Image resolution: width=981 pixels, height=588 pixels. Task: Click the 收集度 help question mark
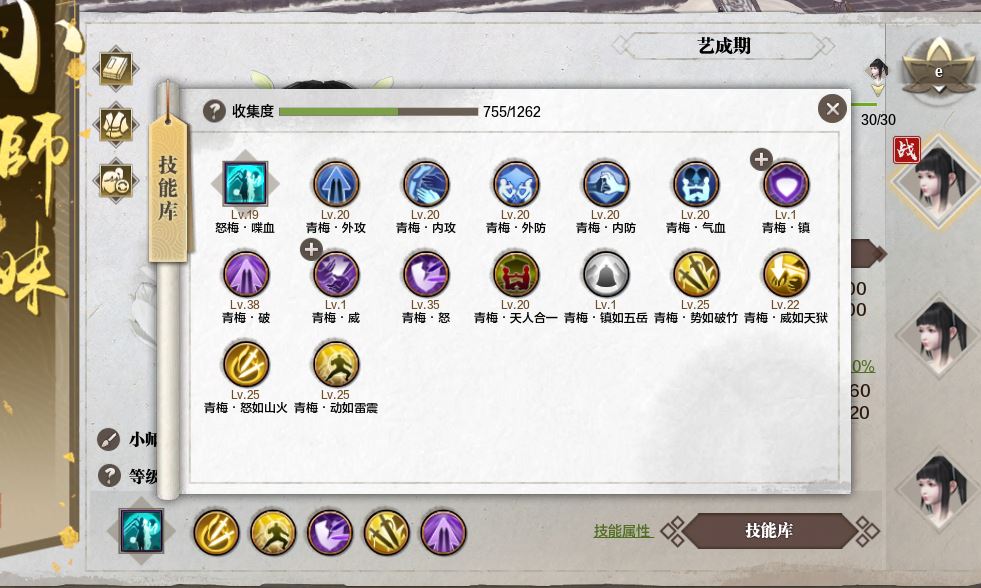pyautogui.click(x=214, y=111)
